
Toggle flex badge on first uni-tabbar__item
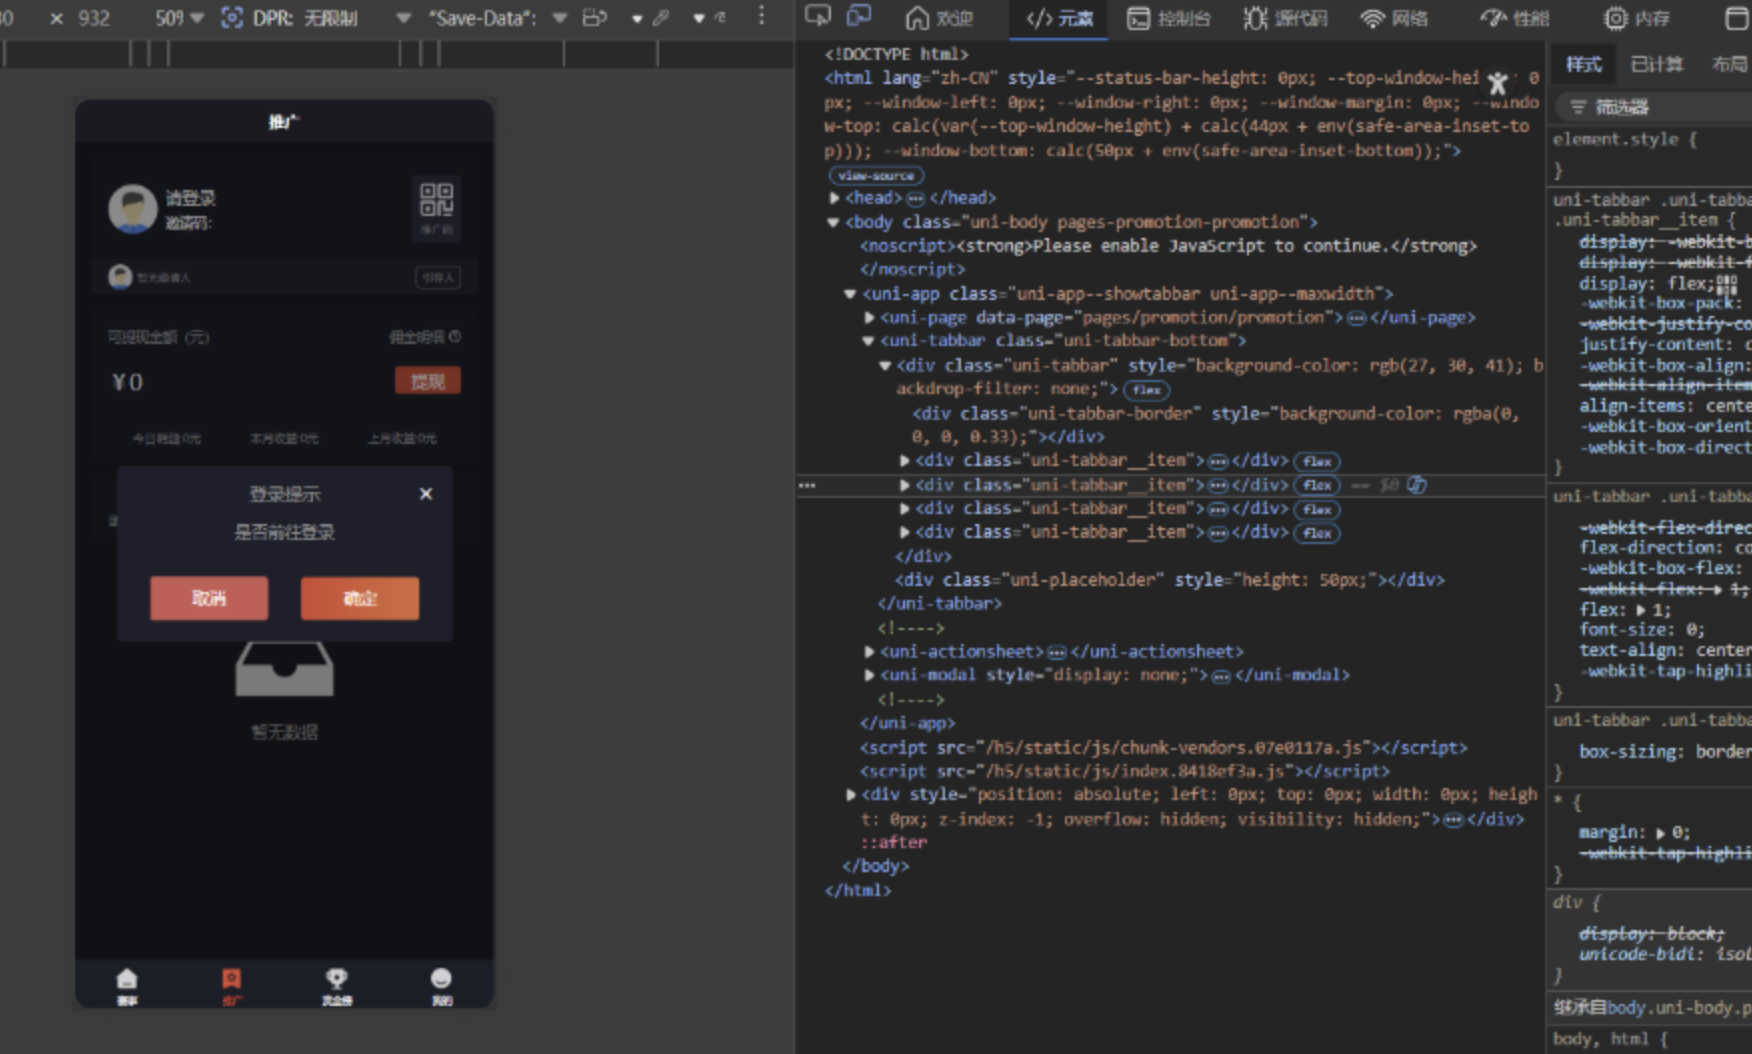click(x=1317, y=461)
